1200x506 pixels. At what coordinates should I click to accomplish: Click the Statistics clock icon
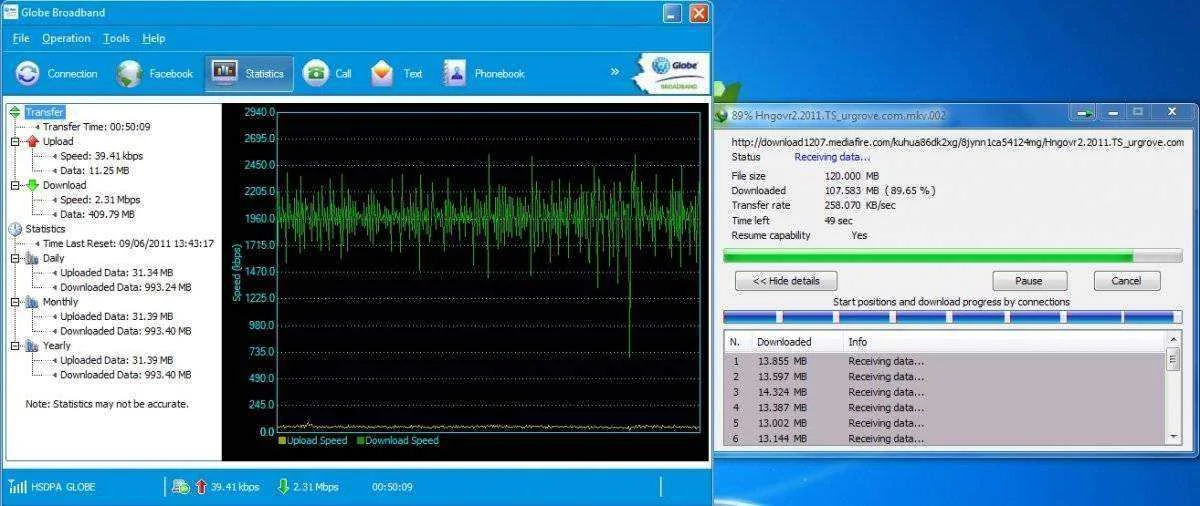[x=15, y=229]
